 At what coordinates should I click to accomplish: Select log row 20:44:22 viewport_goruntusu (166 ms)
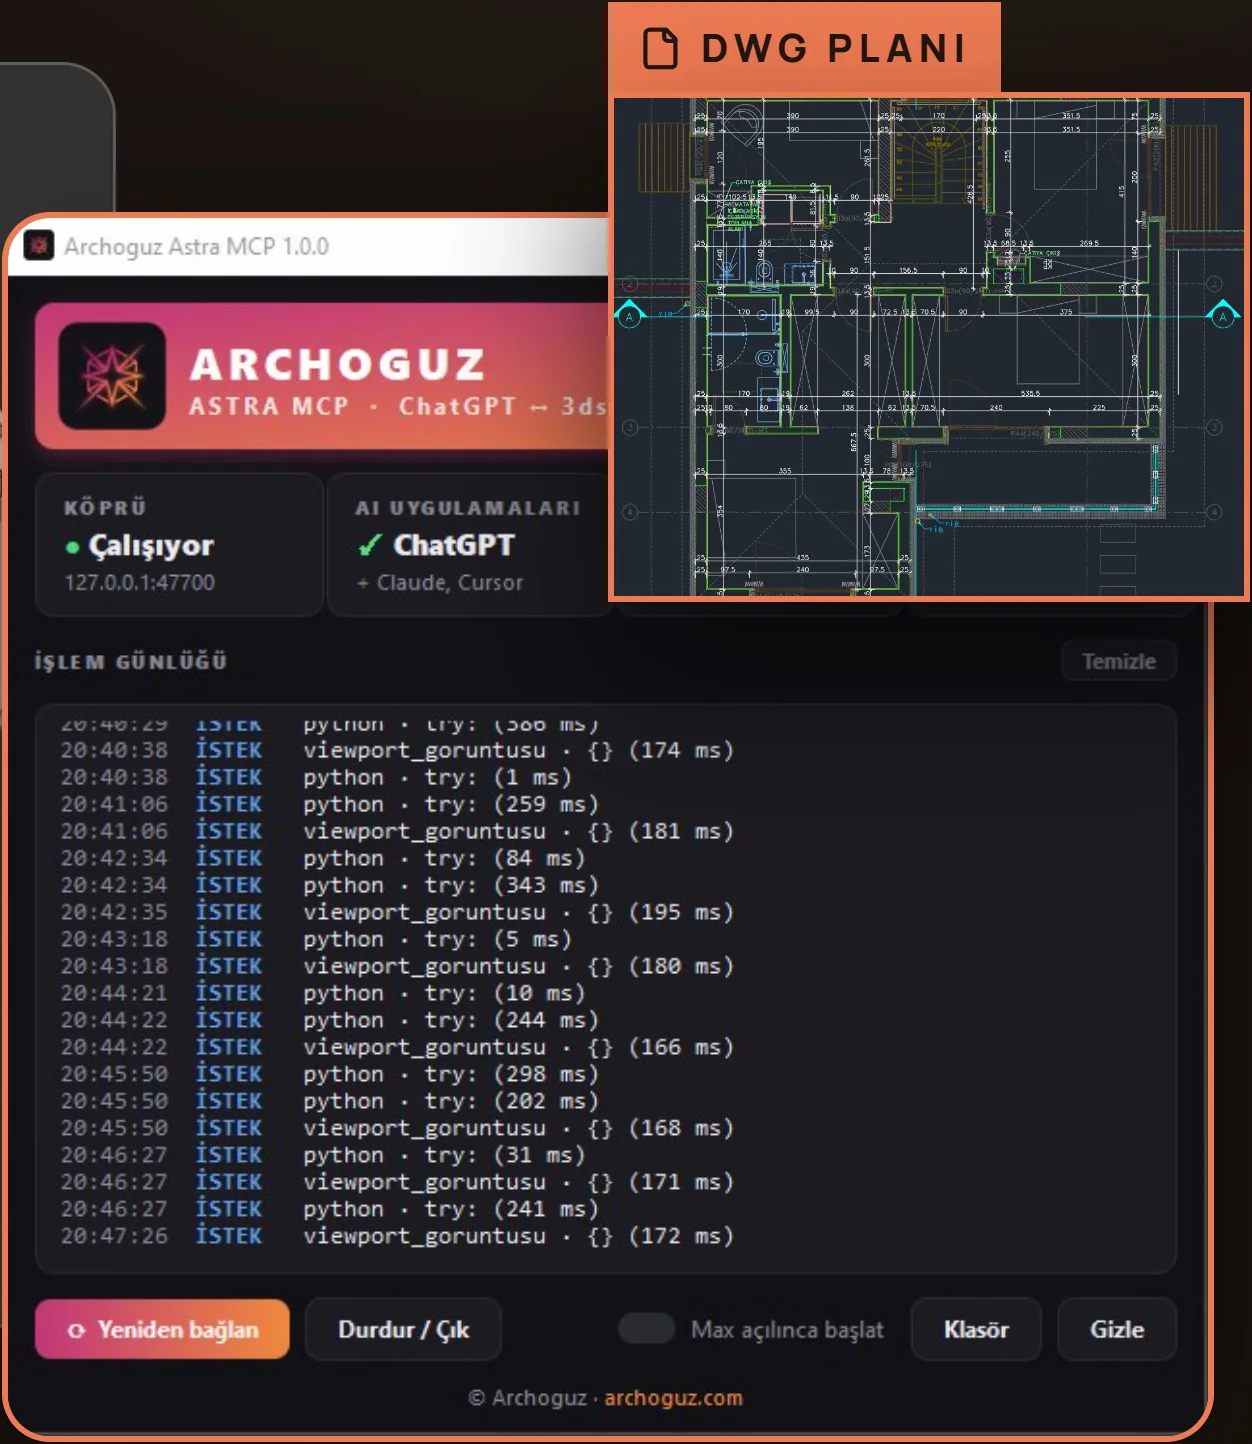(x=397, y=1047)
